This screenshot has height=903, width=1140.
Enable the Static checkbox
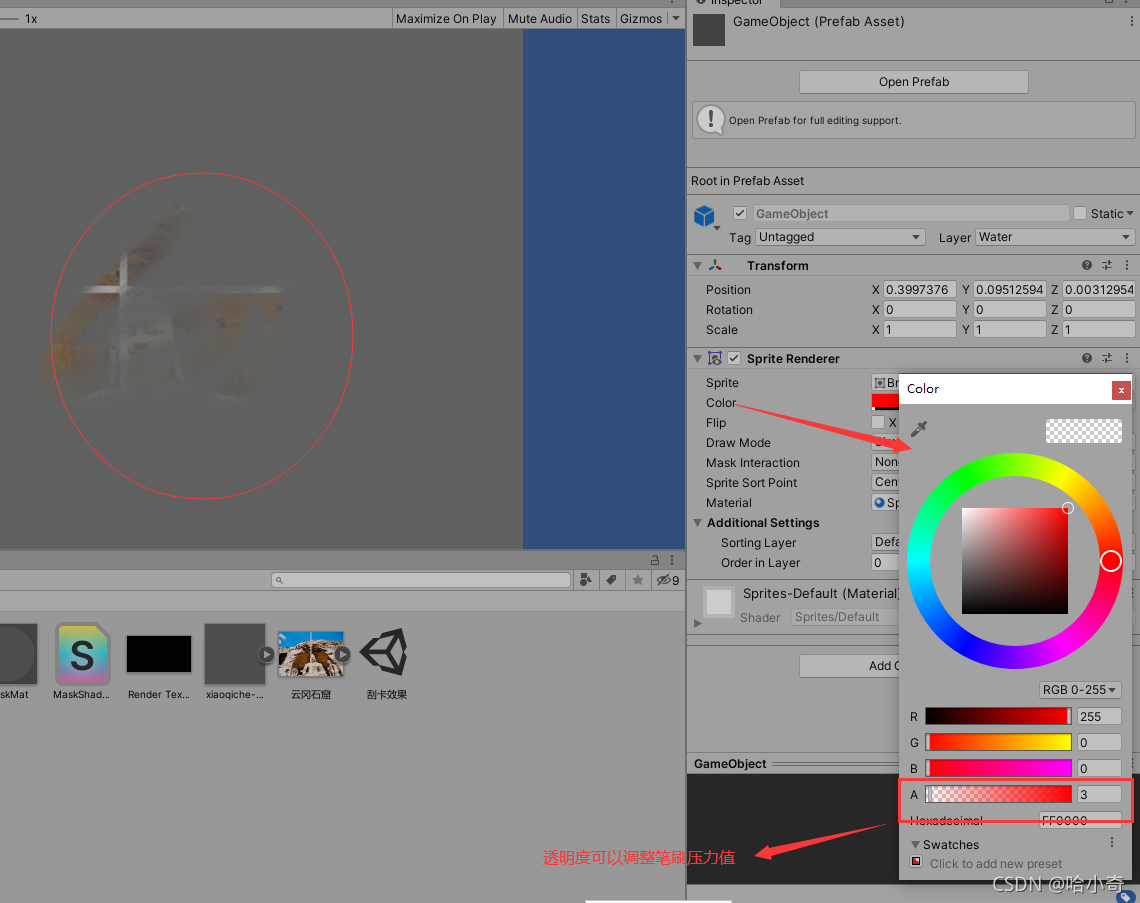click(1080, 213)
